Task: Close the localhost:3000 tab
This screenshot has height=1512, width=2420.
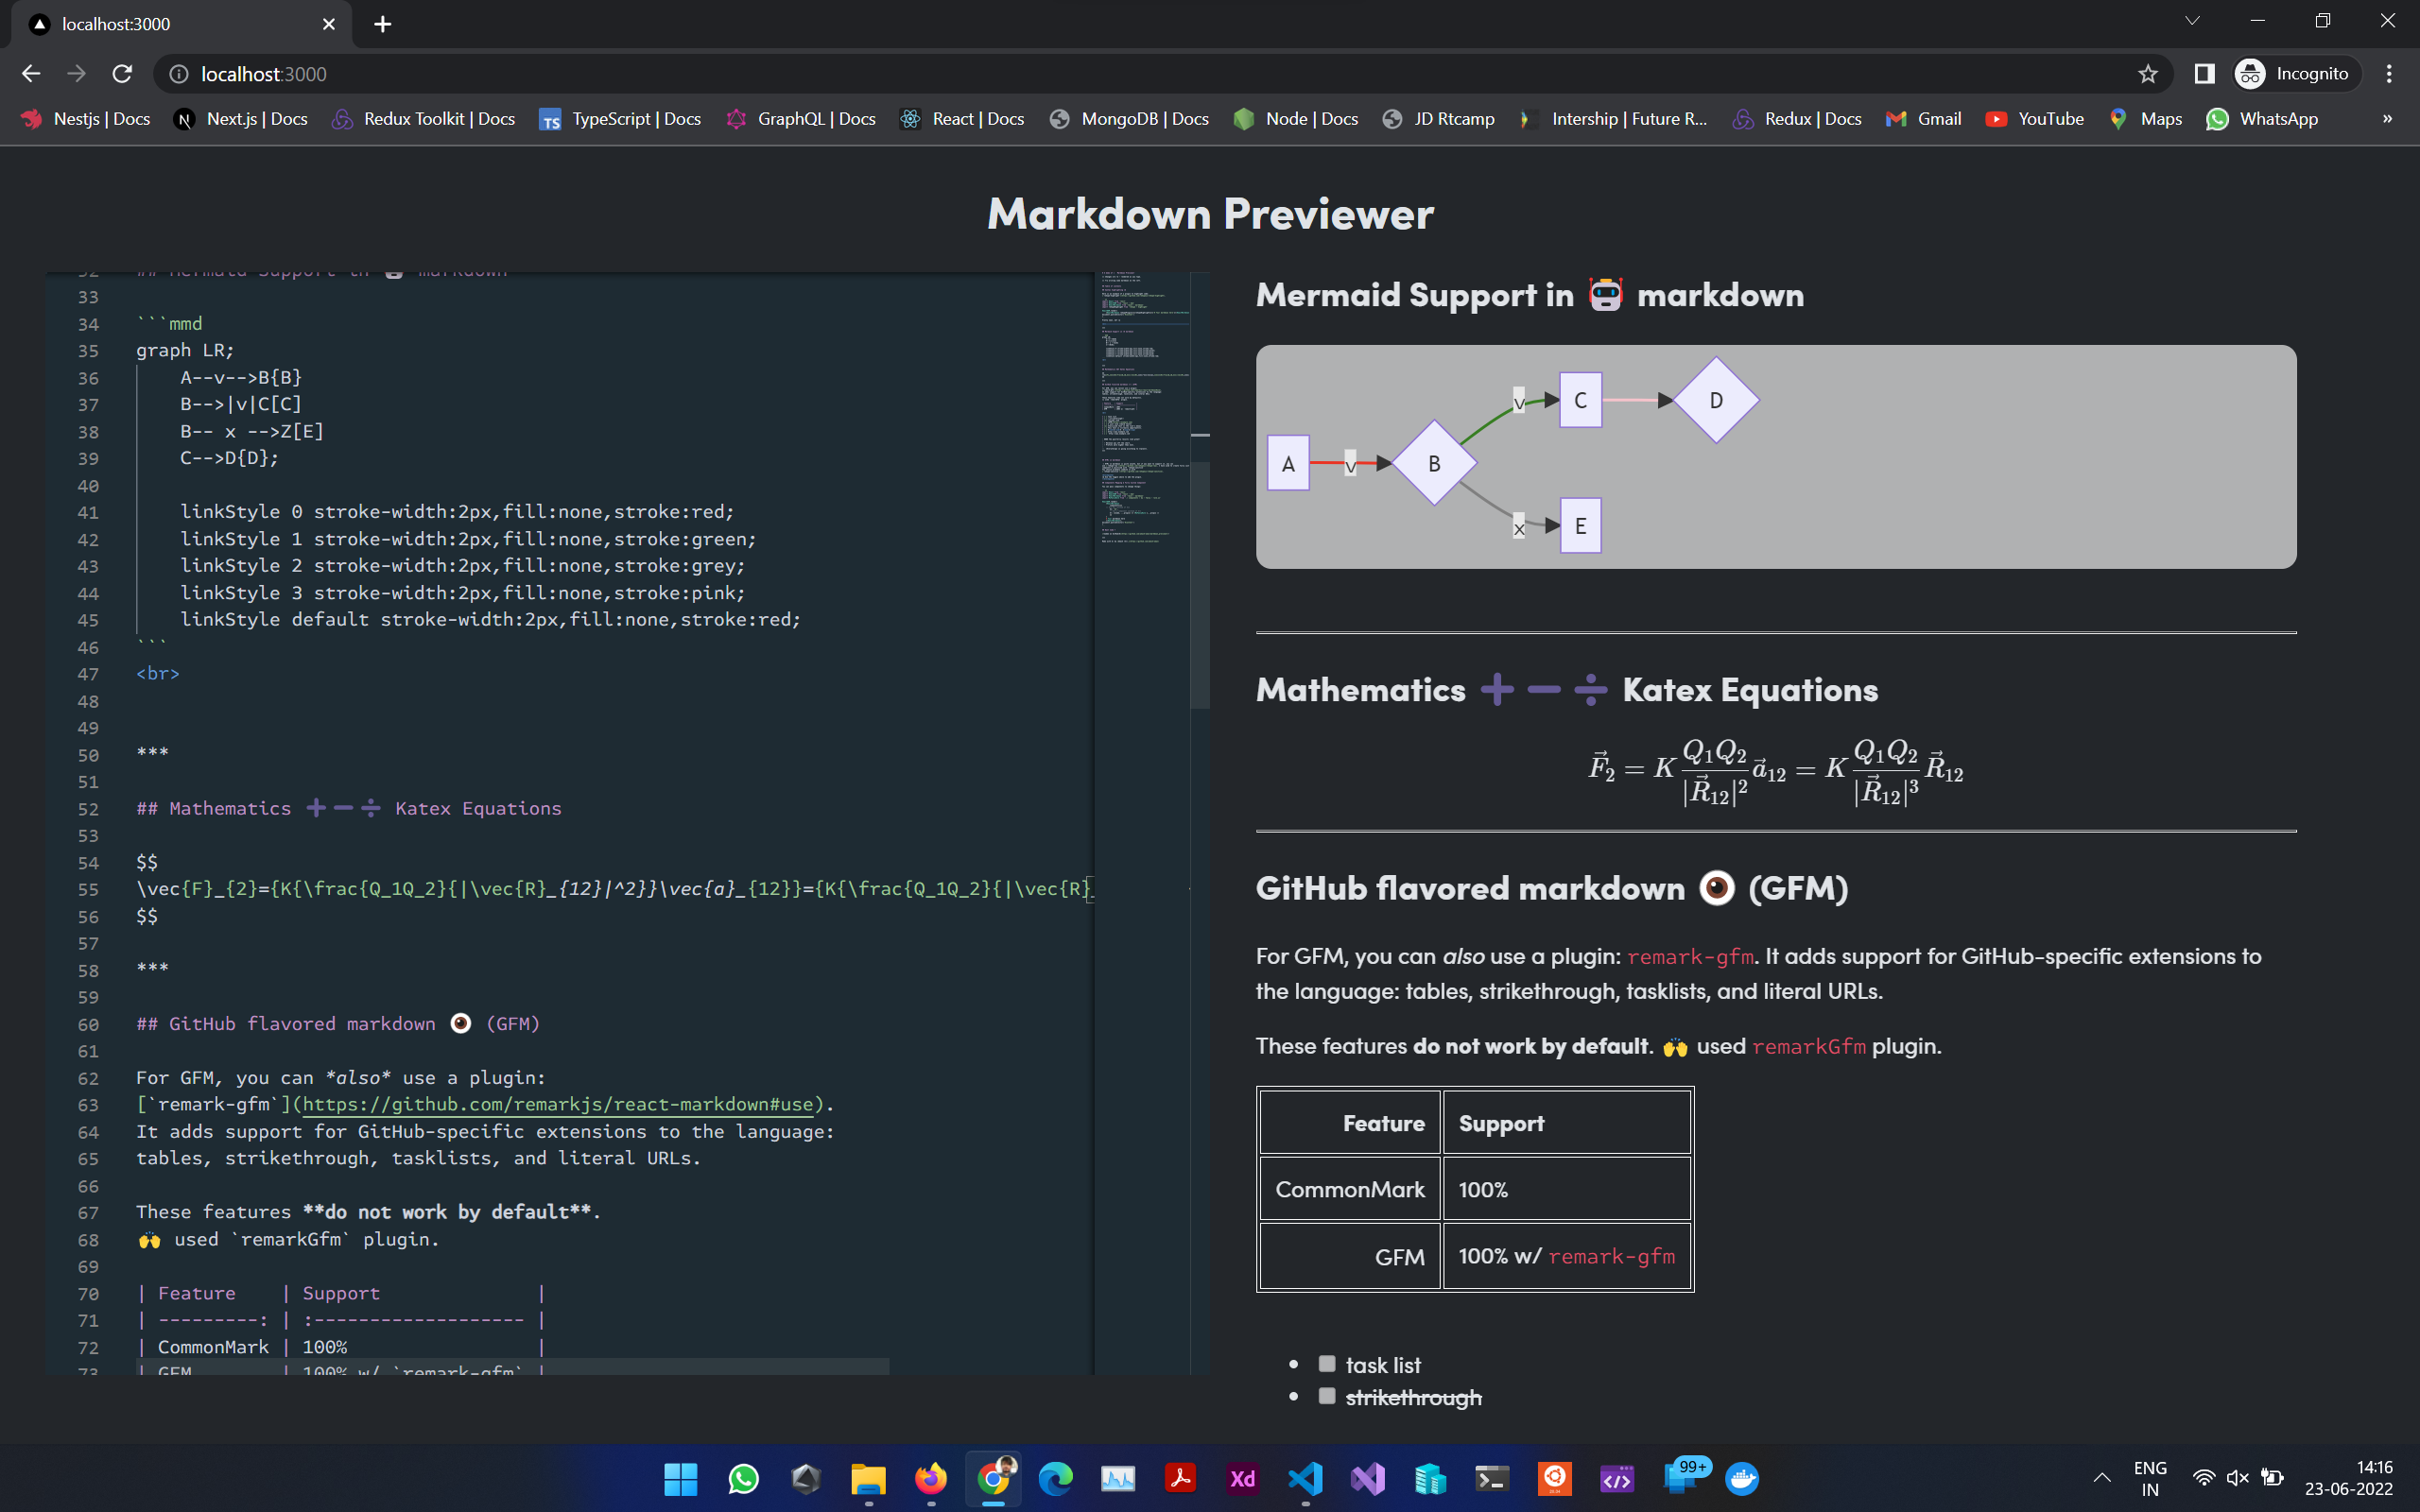Action: coord(329,24)
